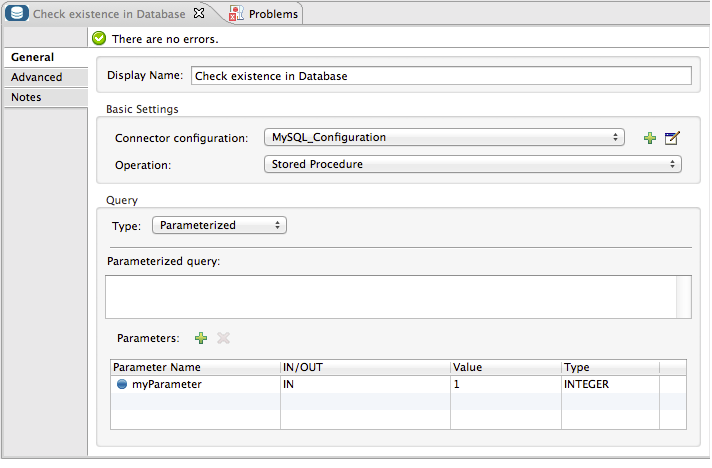Click the green plus to add connector configuration
This screenshot has height=468, width=712.
650,138
